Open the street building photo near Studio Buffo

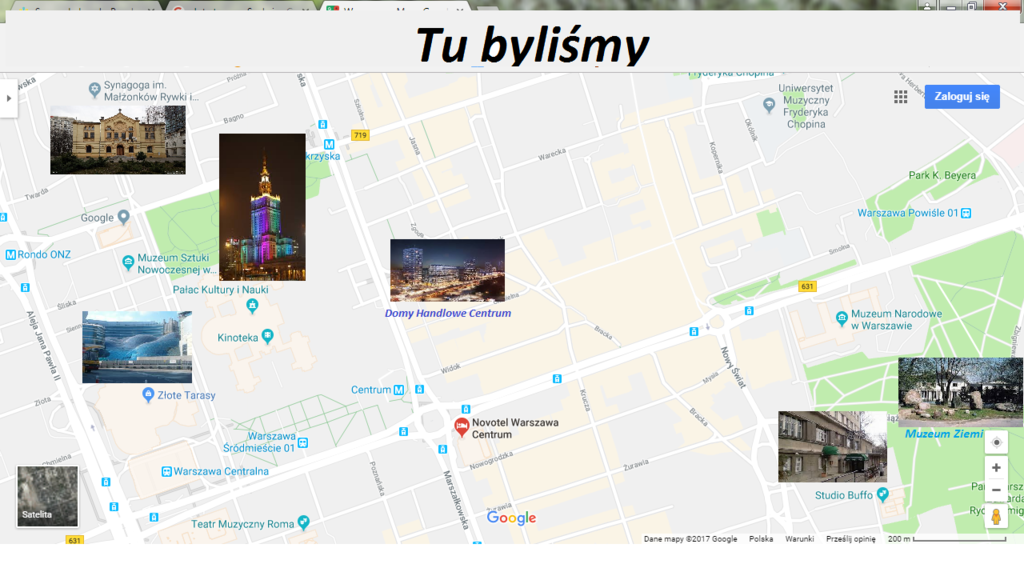[833, 447]
